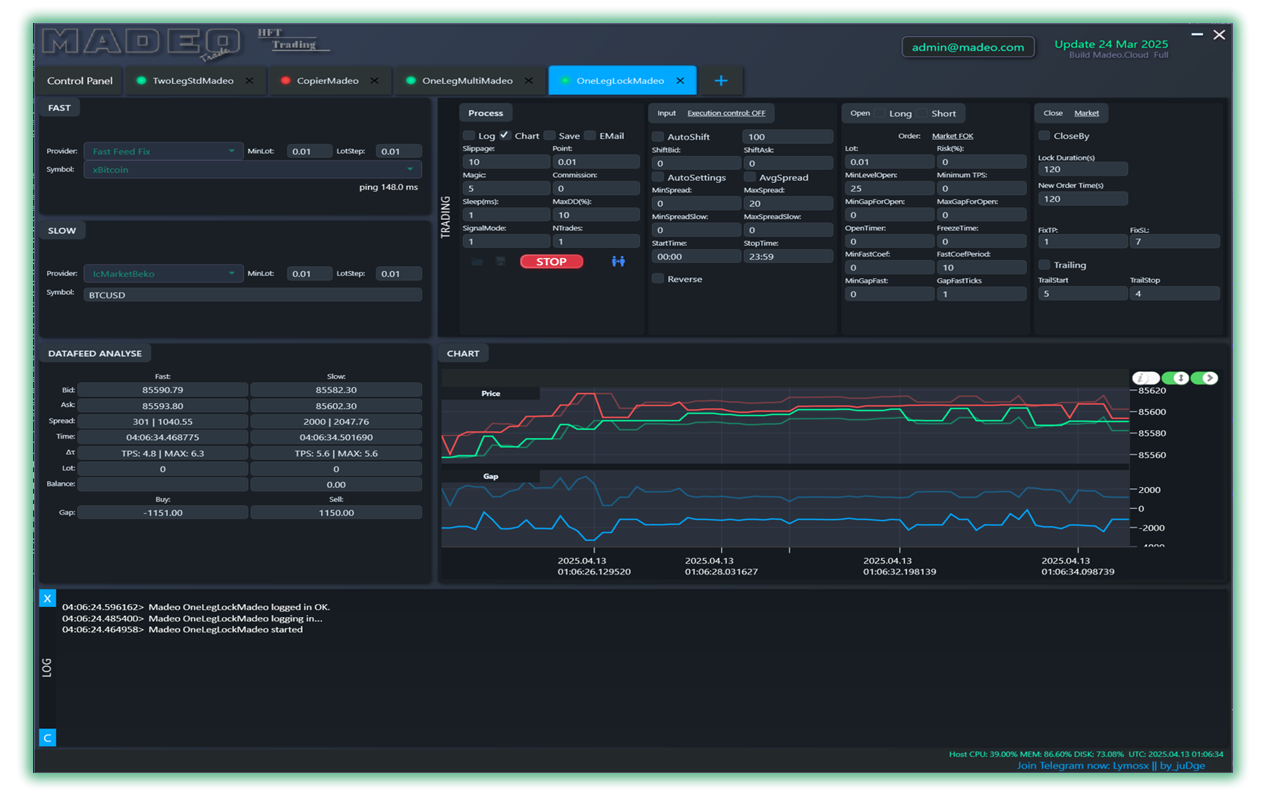The image size is (1265, 796).
Task: Click the blue two-people icon beside STOP
Action: point(618,262)
